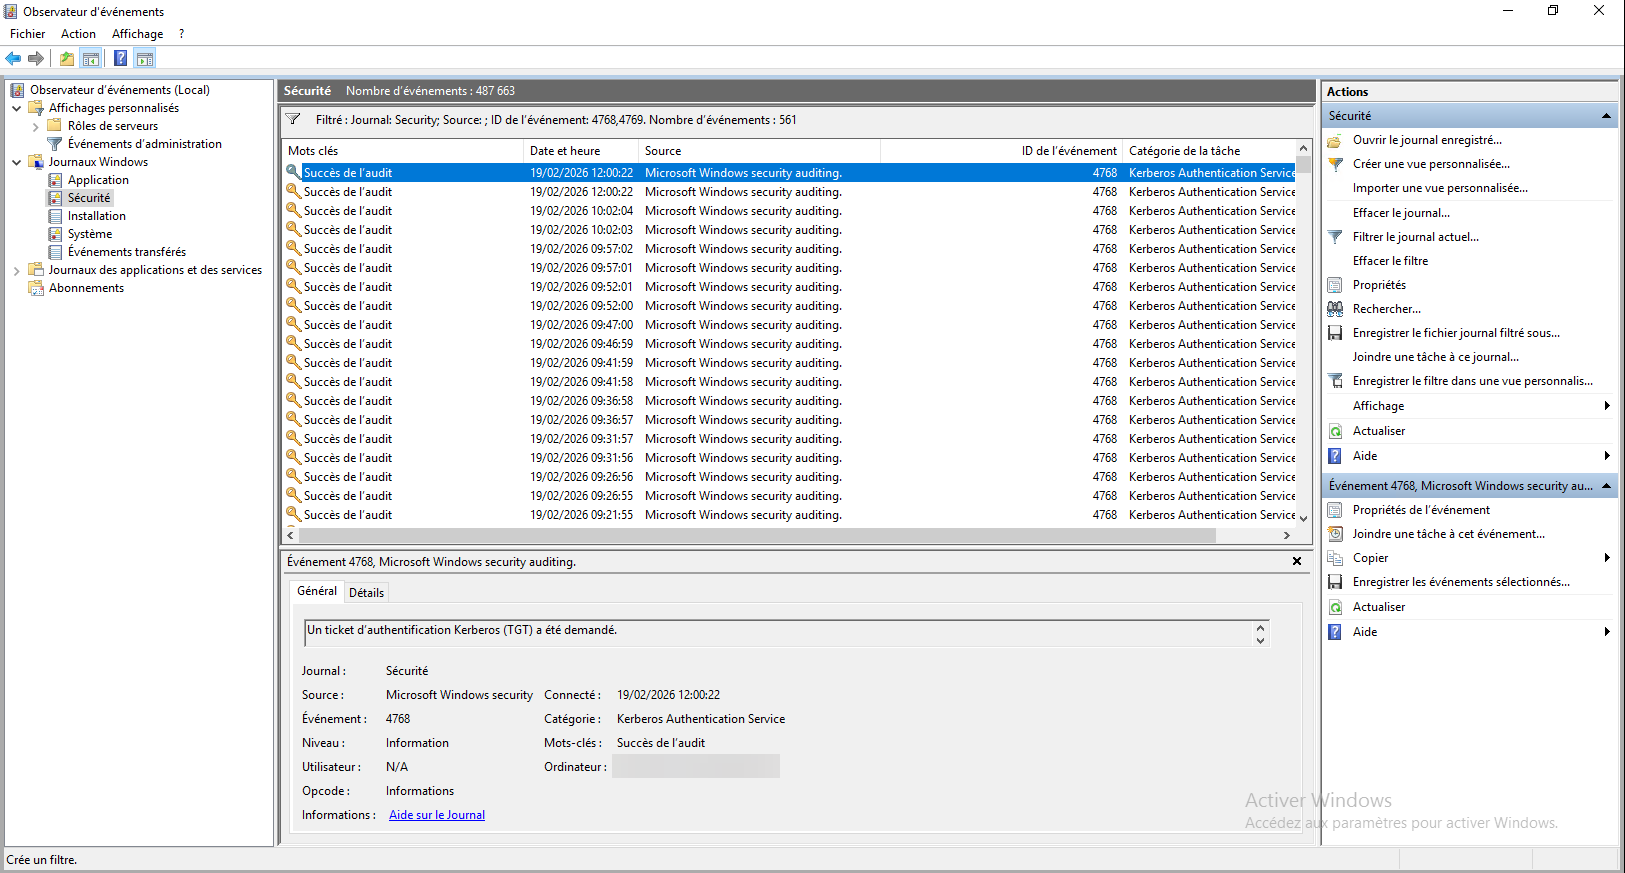Sort by Catégorie de la tâche column

1209,151
